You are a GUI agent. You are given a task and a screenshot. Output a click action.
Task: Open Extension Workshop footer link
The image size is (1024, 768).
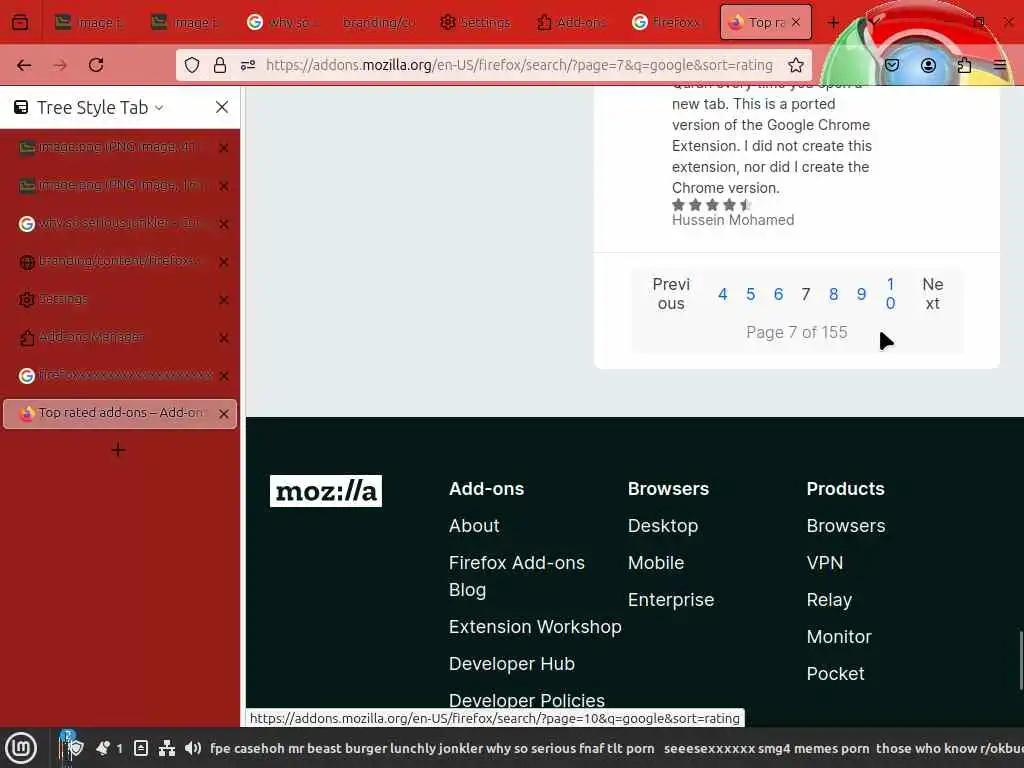pos(535,627)
